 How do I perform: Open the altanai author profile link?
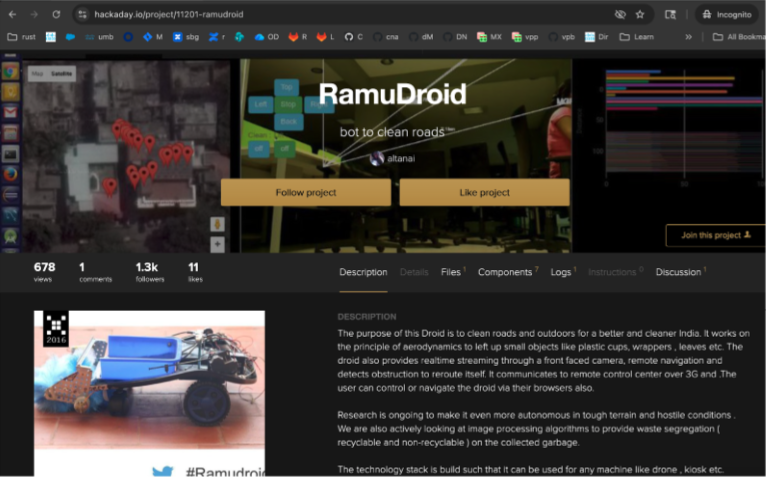[x=401, y=158]
